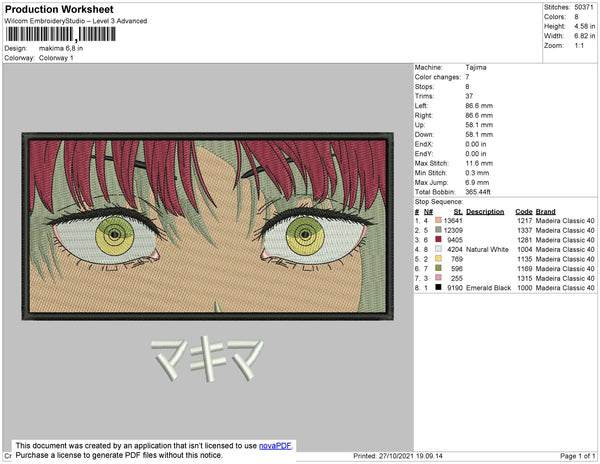
Task: Click the Max Stitch value 11.6 mm
Action: click(x=479, y=163)
